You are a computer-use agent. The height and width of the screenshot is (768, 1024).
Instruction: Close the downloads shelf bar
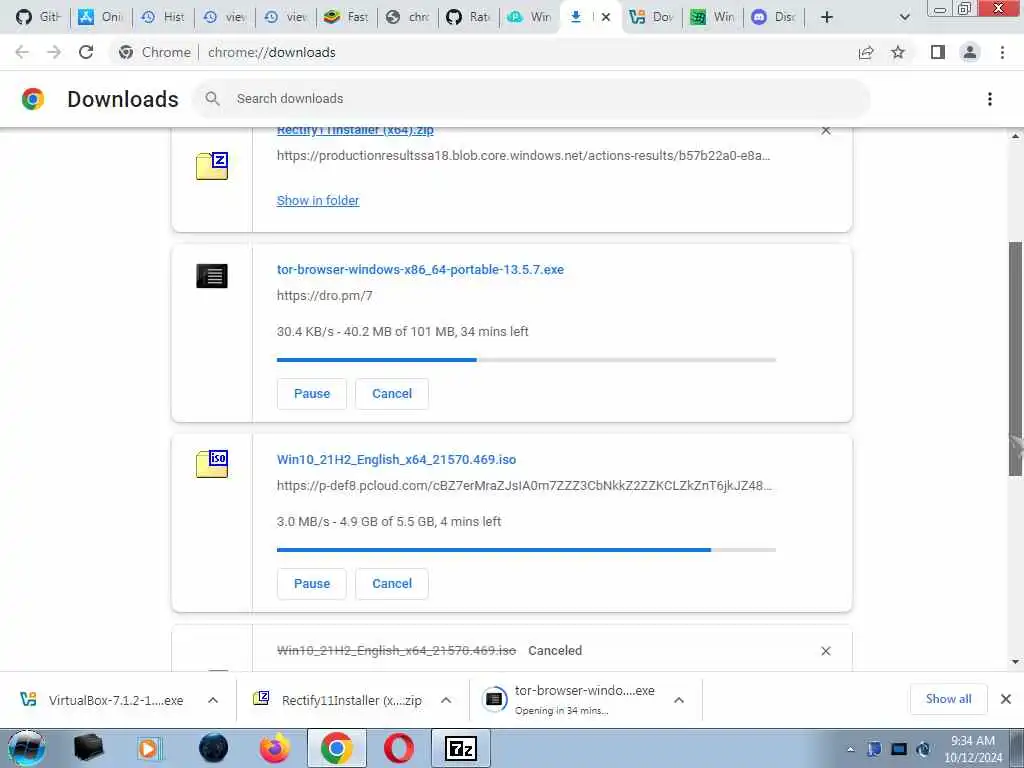(x=1006, y=699)
